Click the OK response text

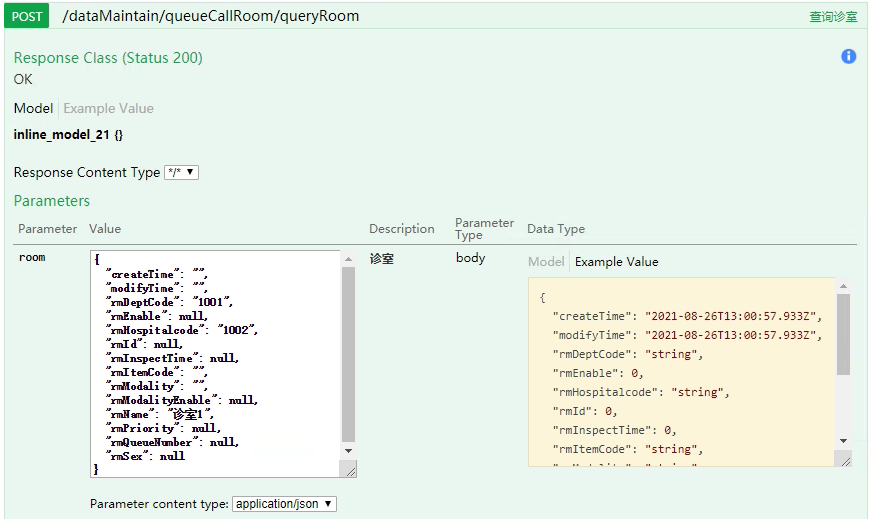[x=23, y=79]
